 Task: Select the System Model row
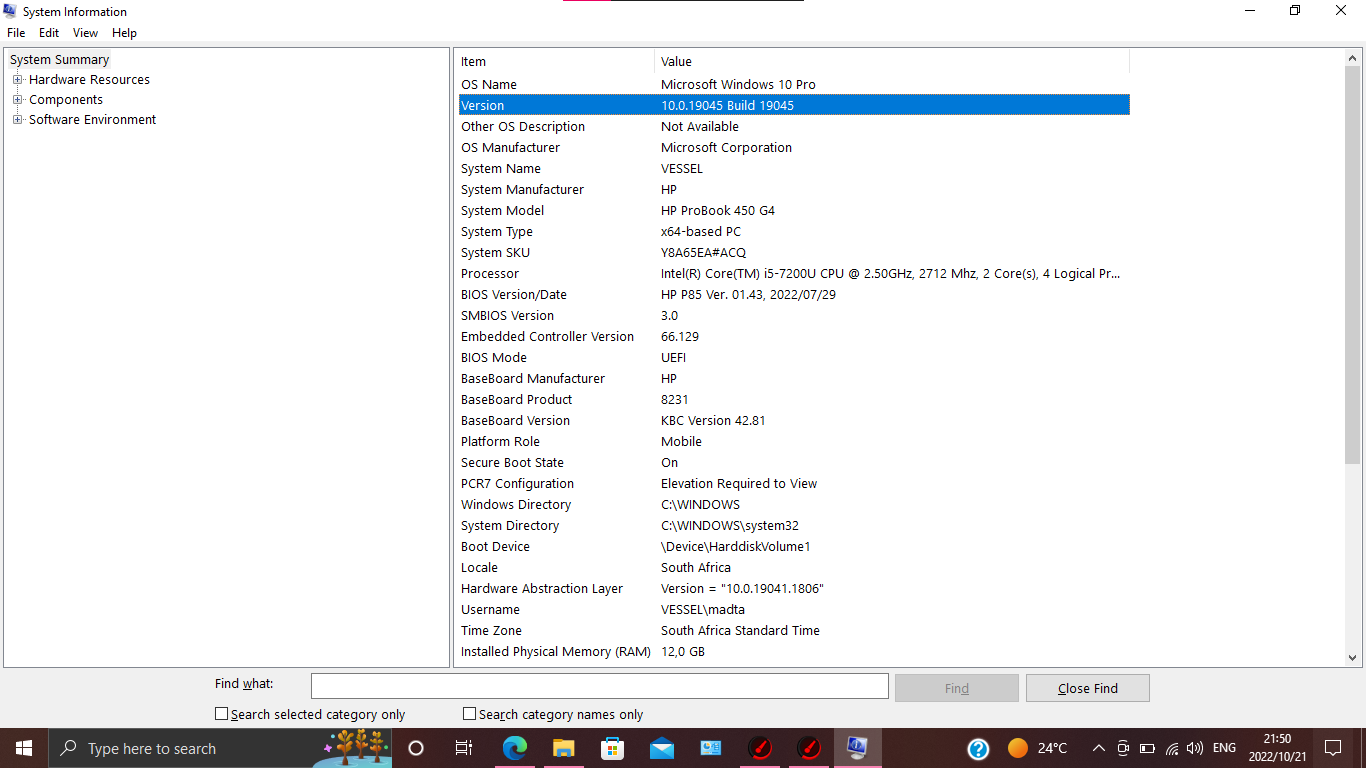(x=794, y=211)
